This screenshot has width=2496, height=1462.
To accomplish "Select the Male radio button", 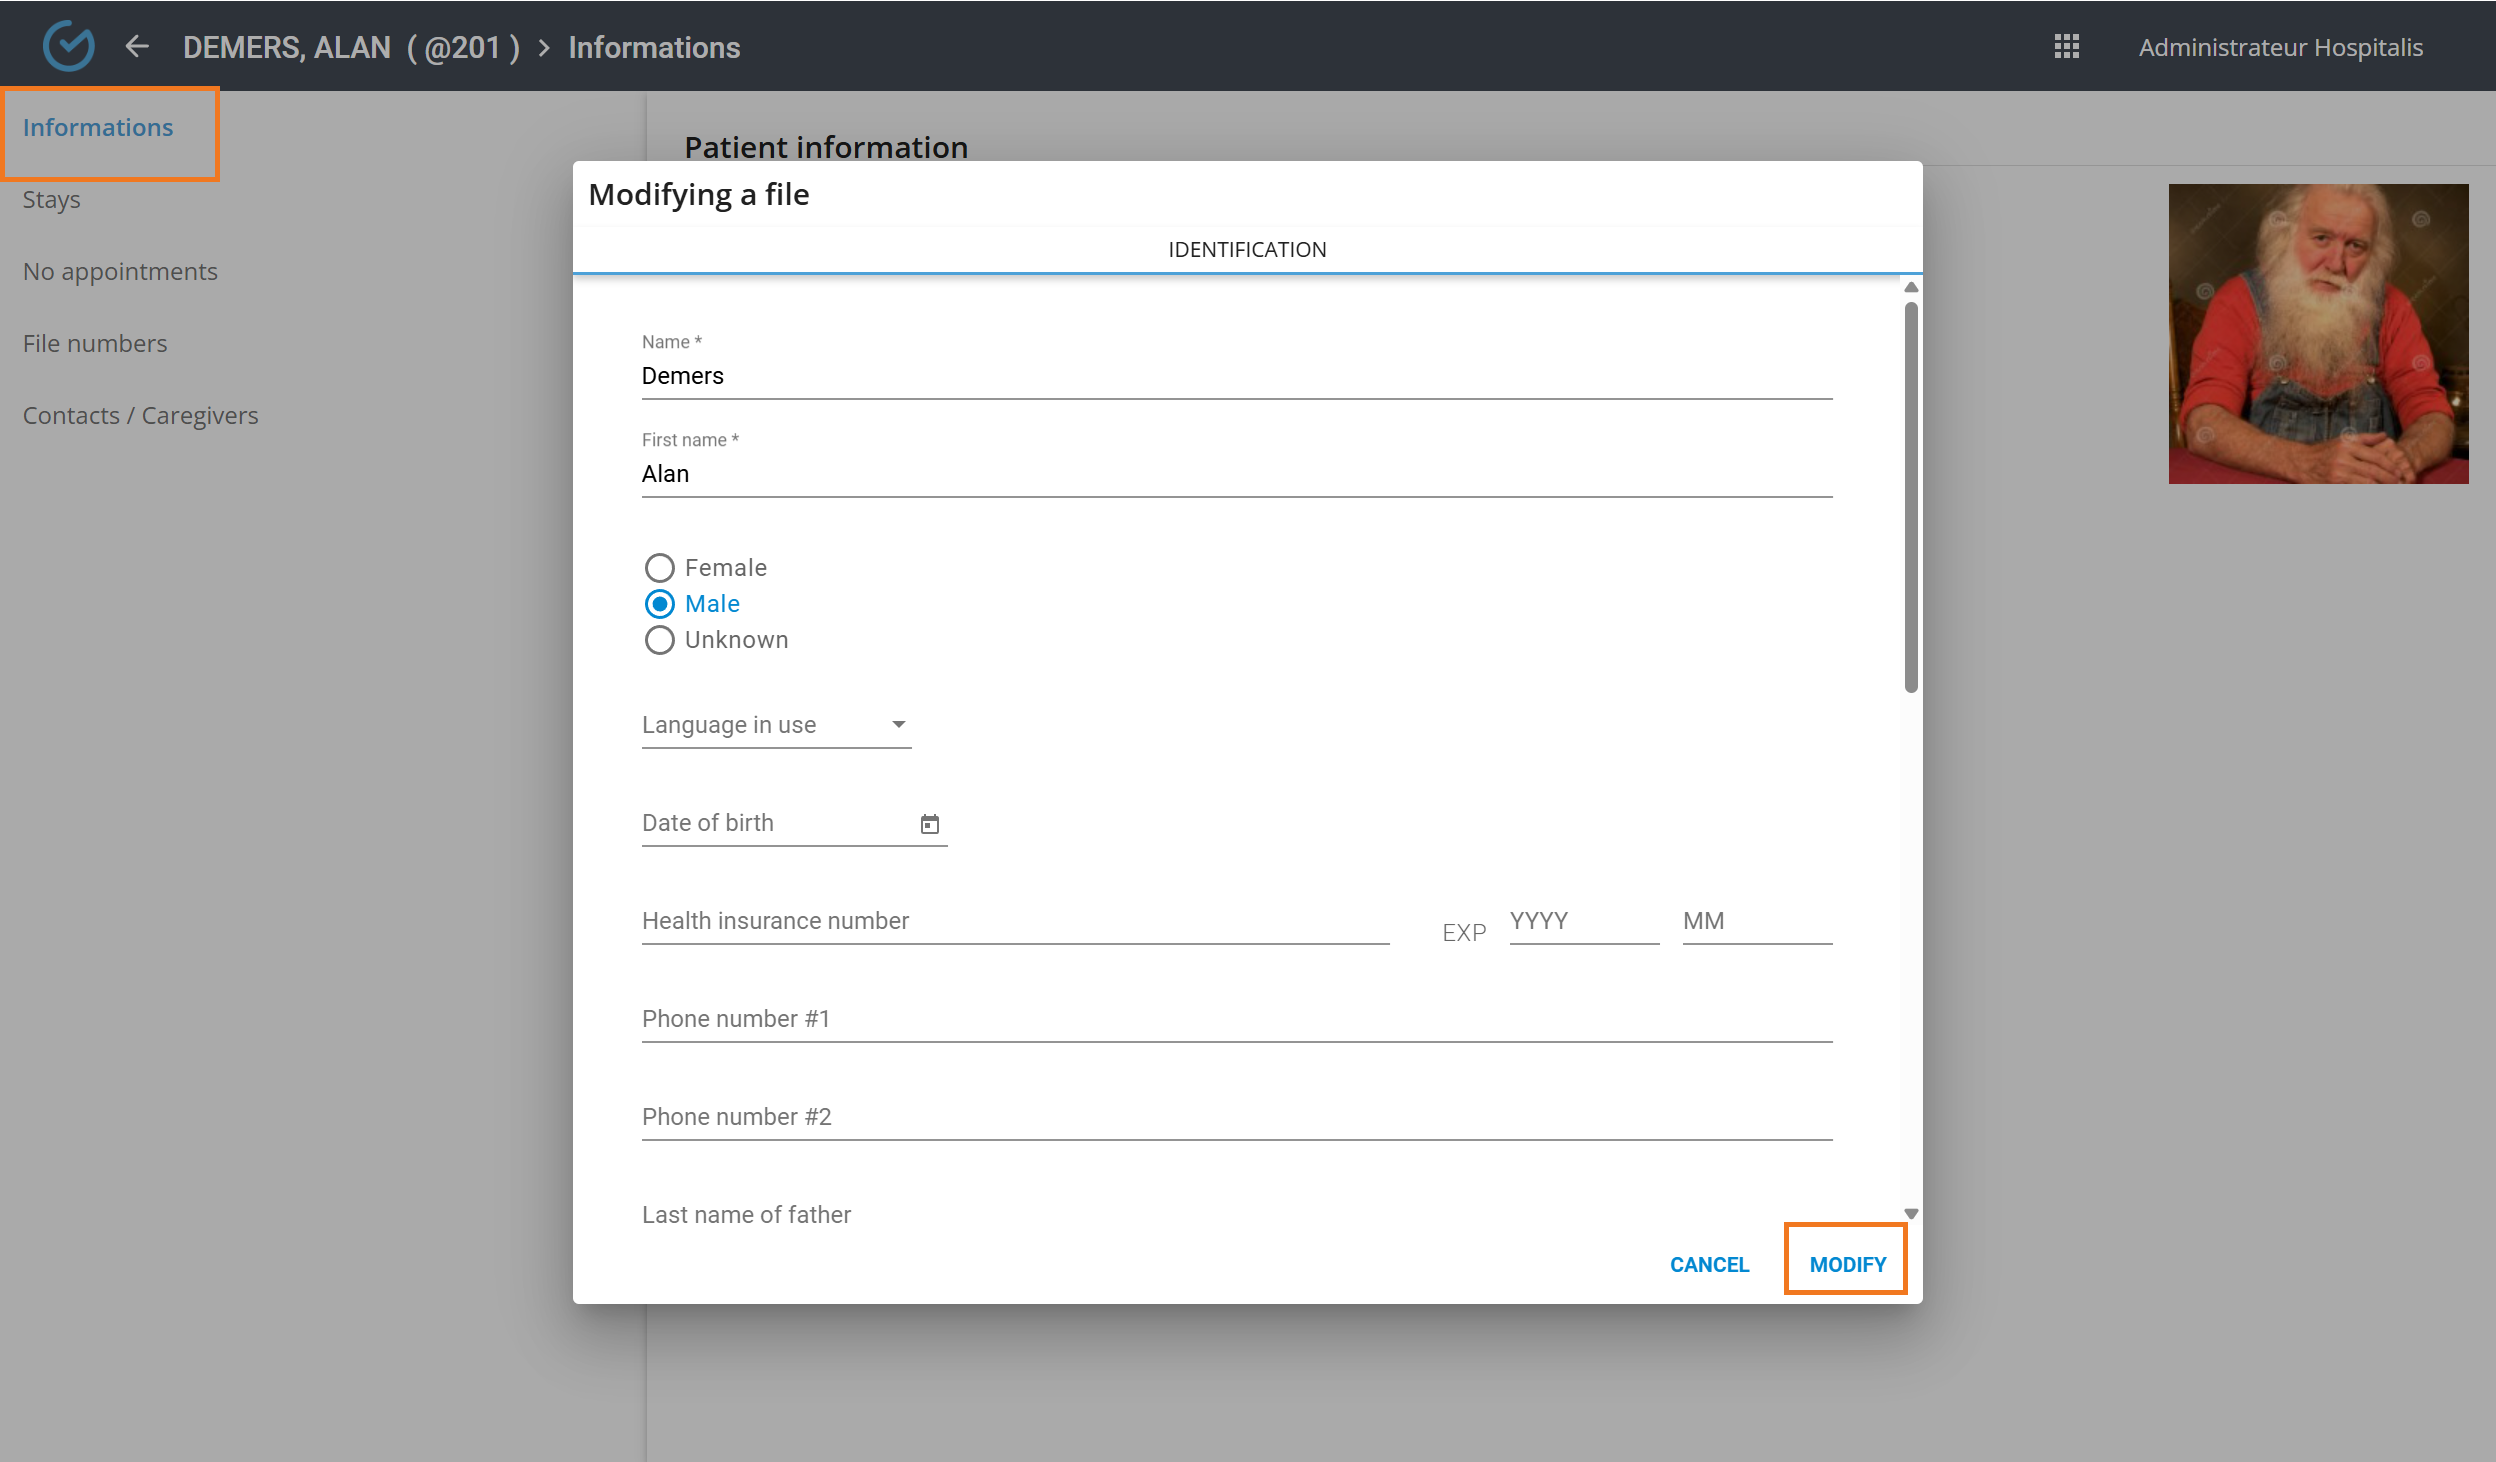I will 659,604.
